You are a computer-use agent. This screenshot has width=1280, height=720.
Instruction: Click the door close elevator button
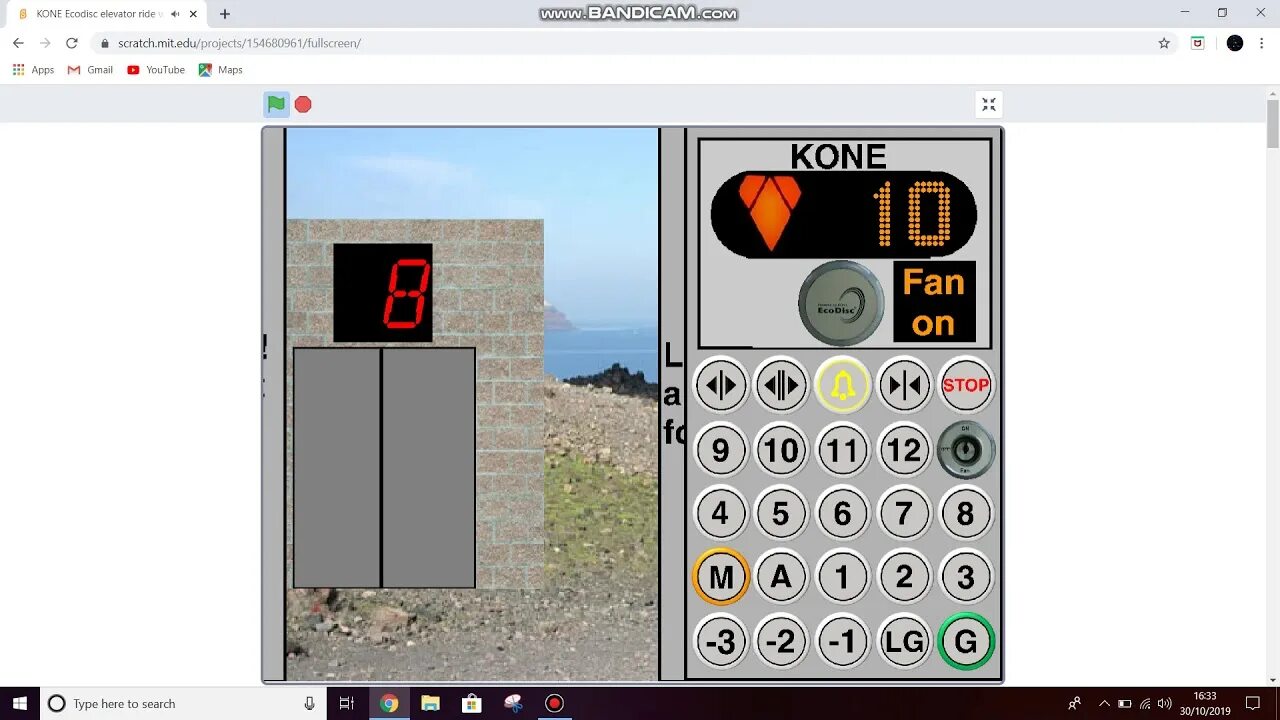tap(904, 385)
